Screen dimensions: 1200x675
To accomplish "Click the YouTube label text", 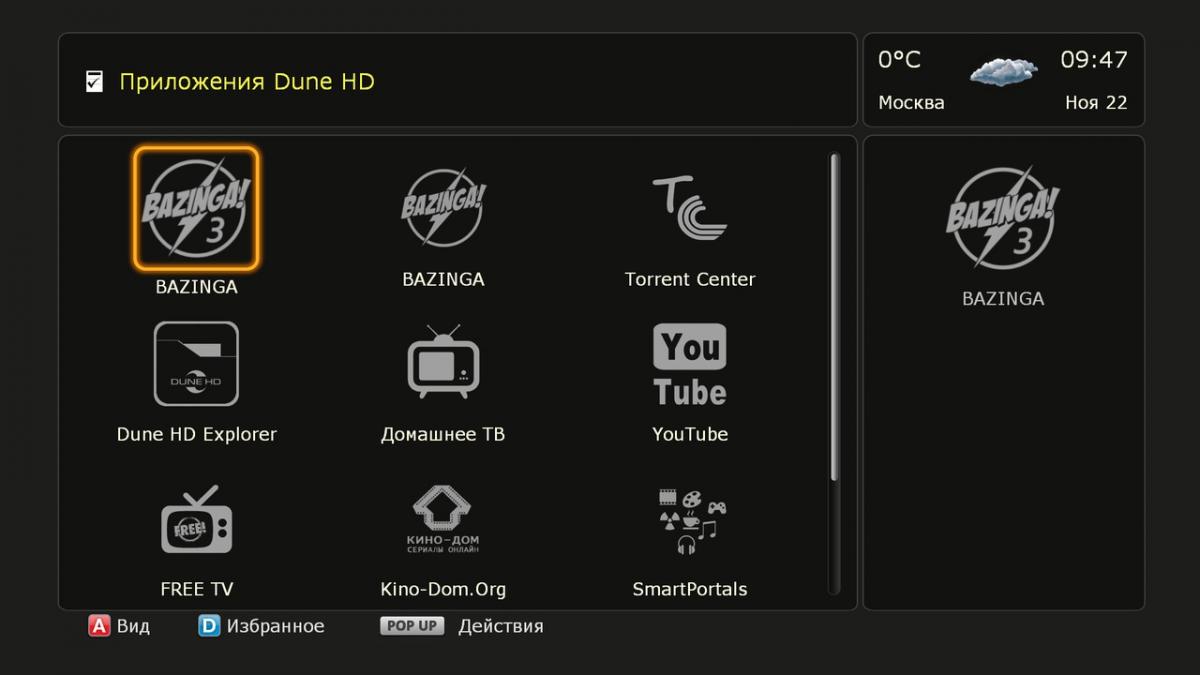I will pyautogui.click(x=690, y=435).
